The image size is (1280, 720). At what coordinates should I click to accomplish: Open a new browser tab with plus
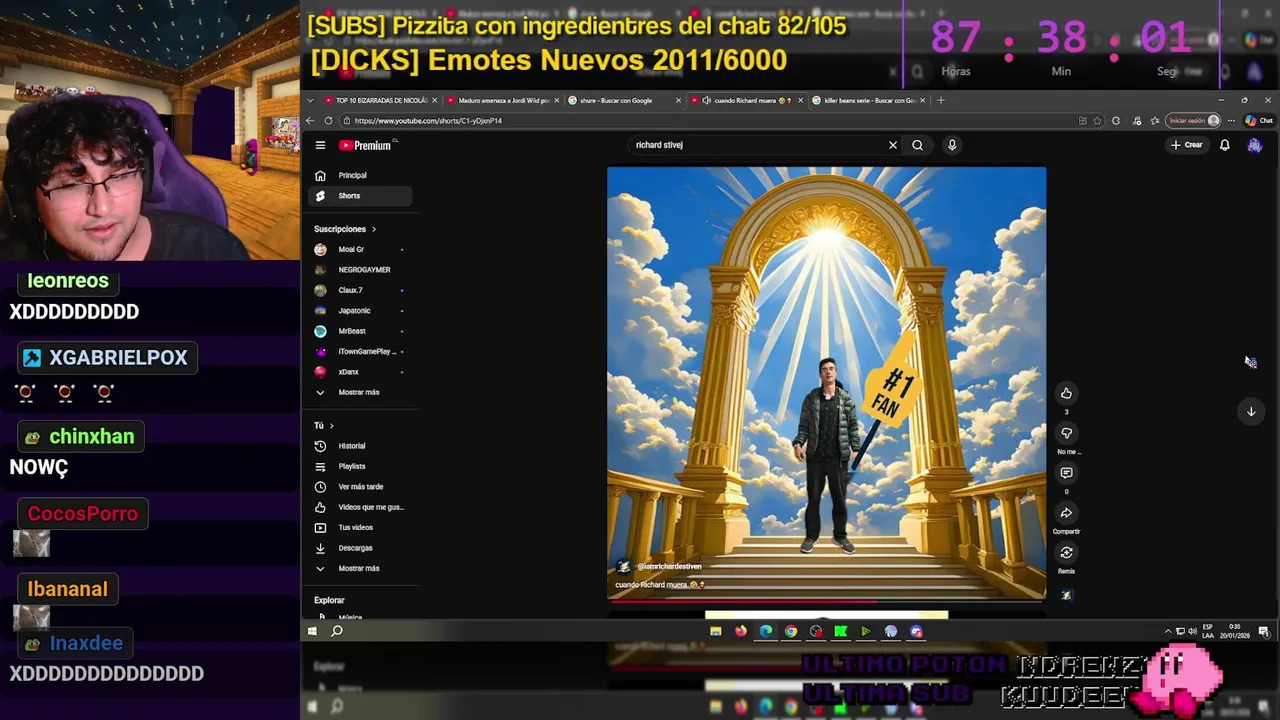940,100
